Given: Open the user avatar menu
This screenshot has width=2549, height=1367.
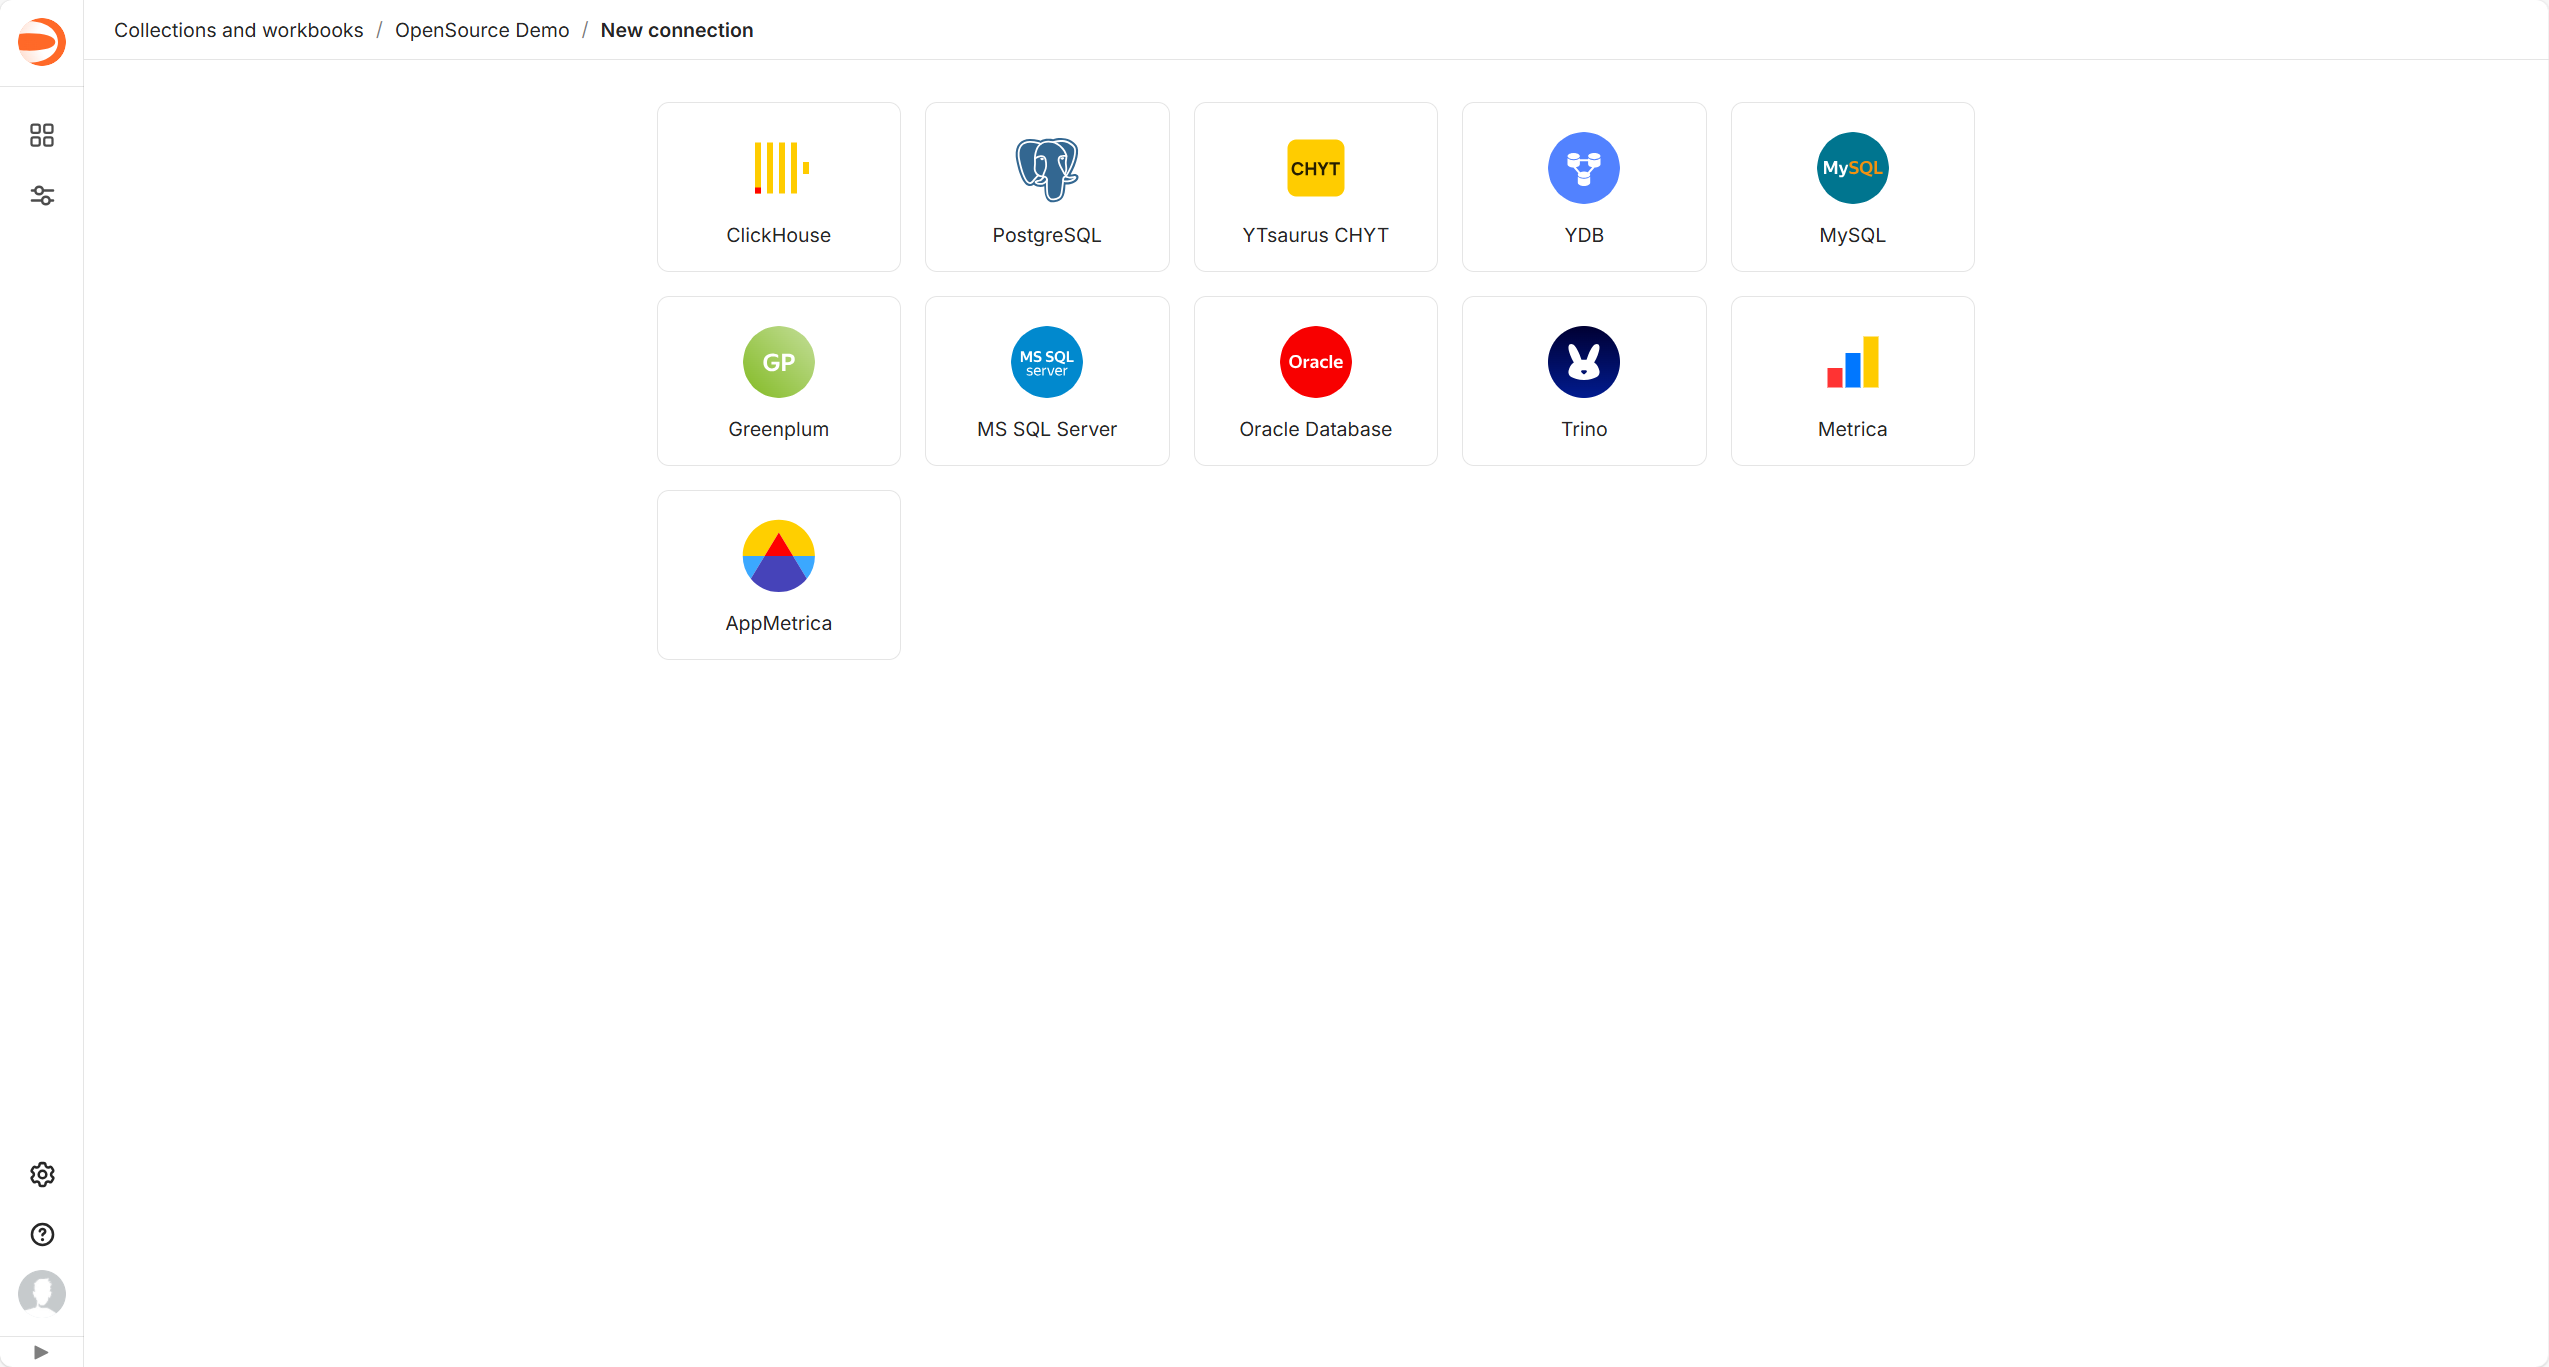Looking at the screenshot, I should (42, 1293).
